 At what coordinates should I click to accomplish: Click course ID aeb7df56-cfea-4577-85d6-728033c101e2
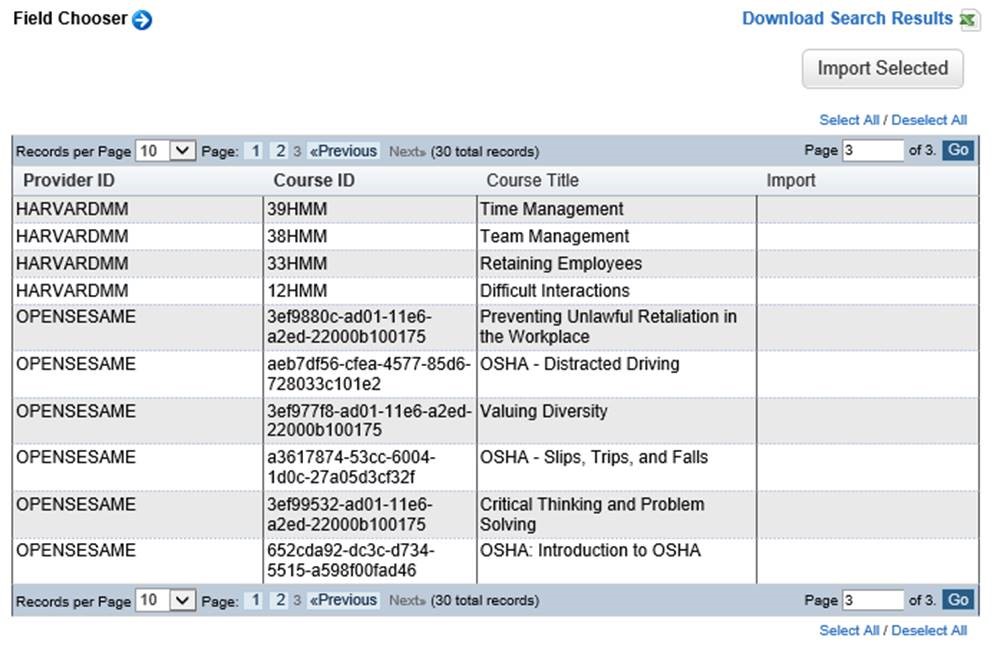(369, 374)
